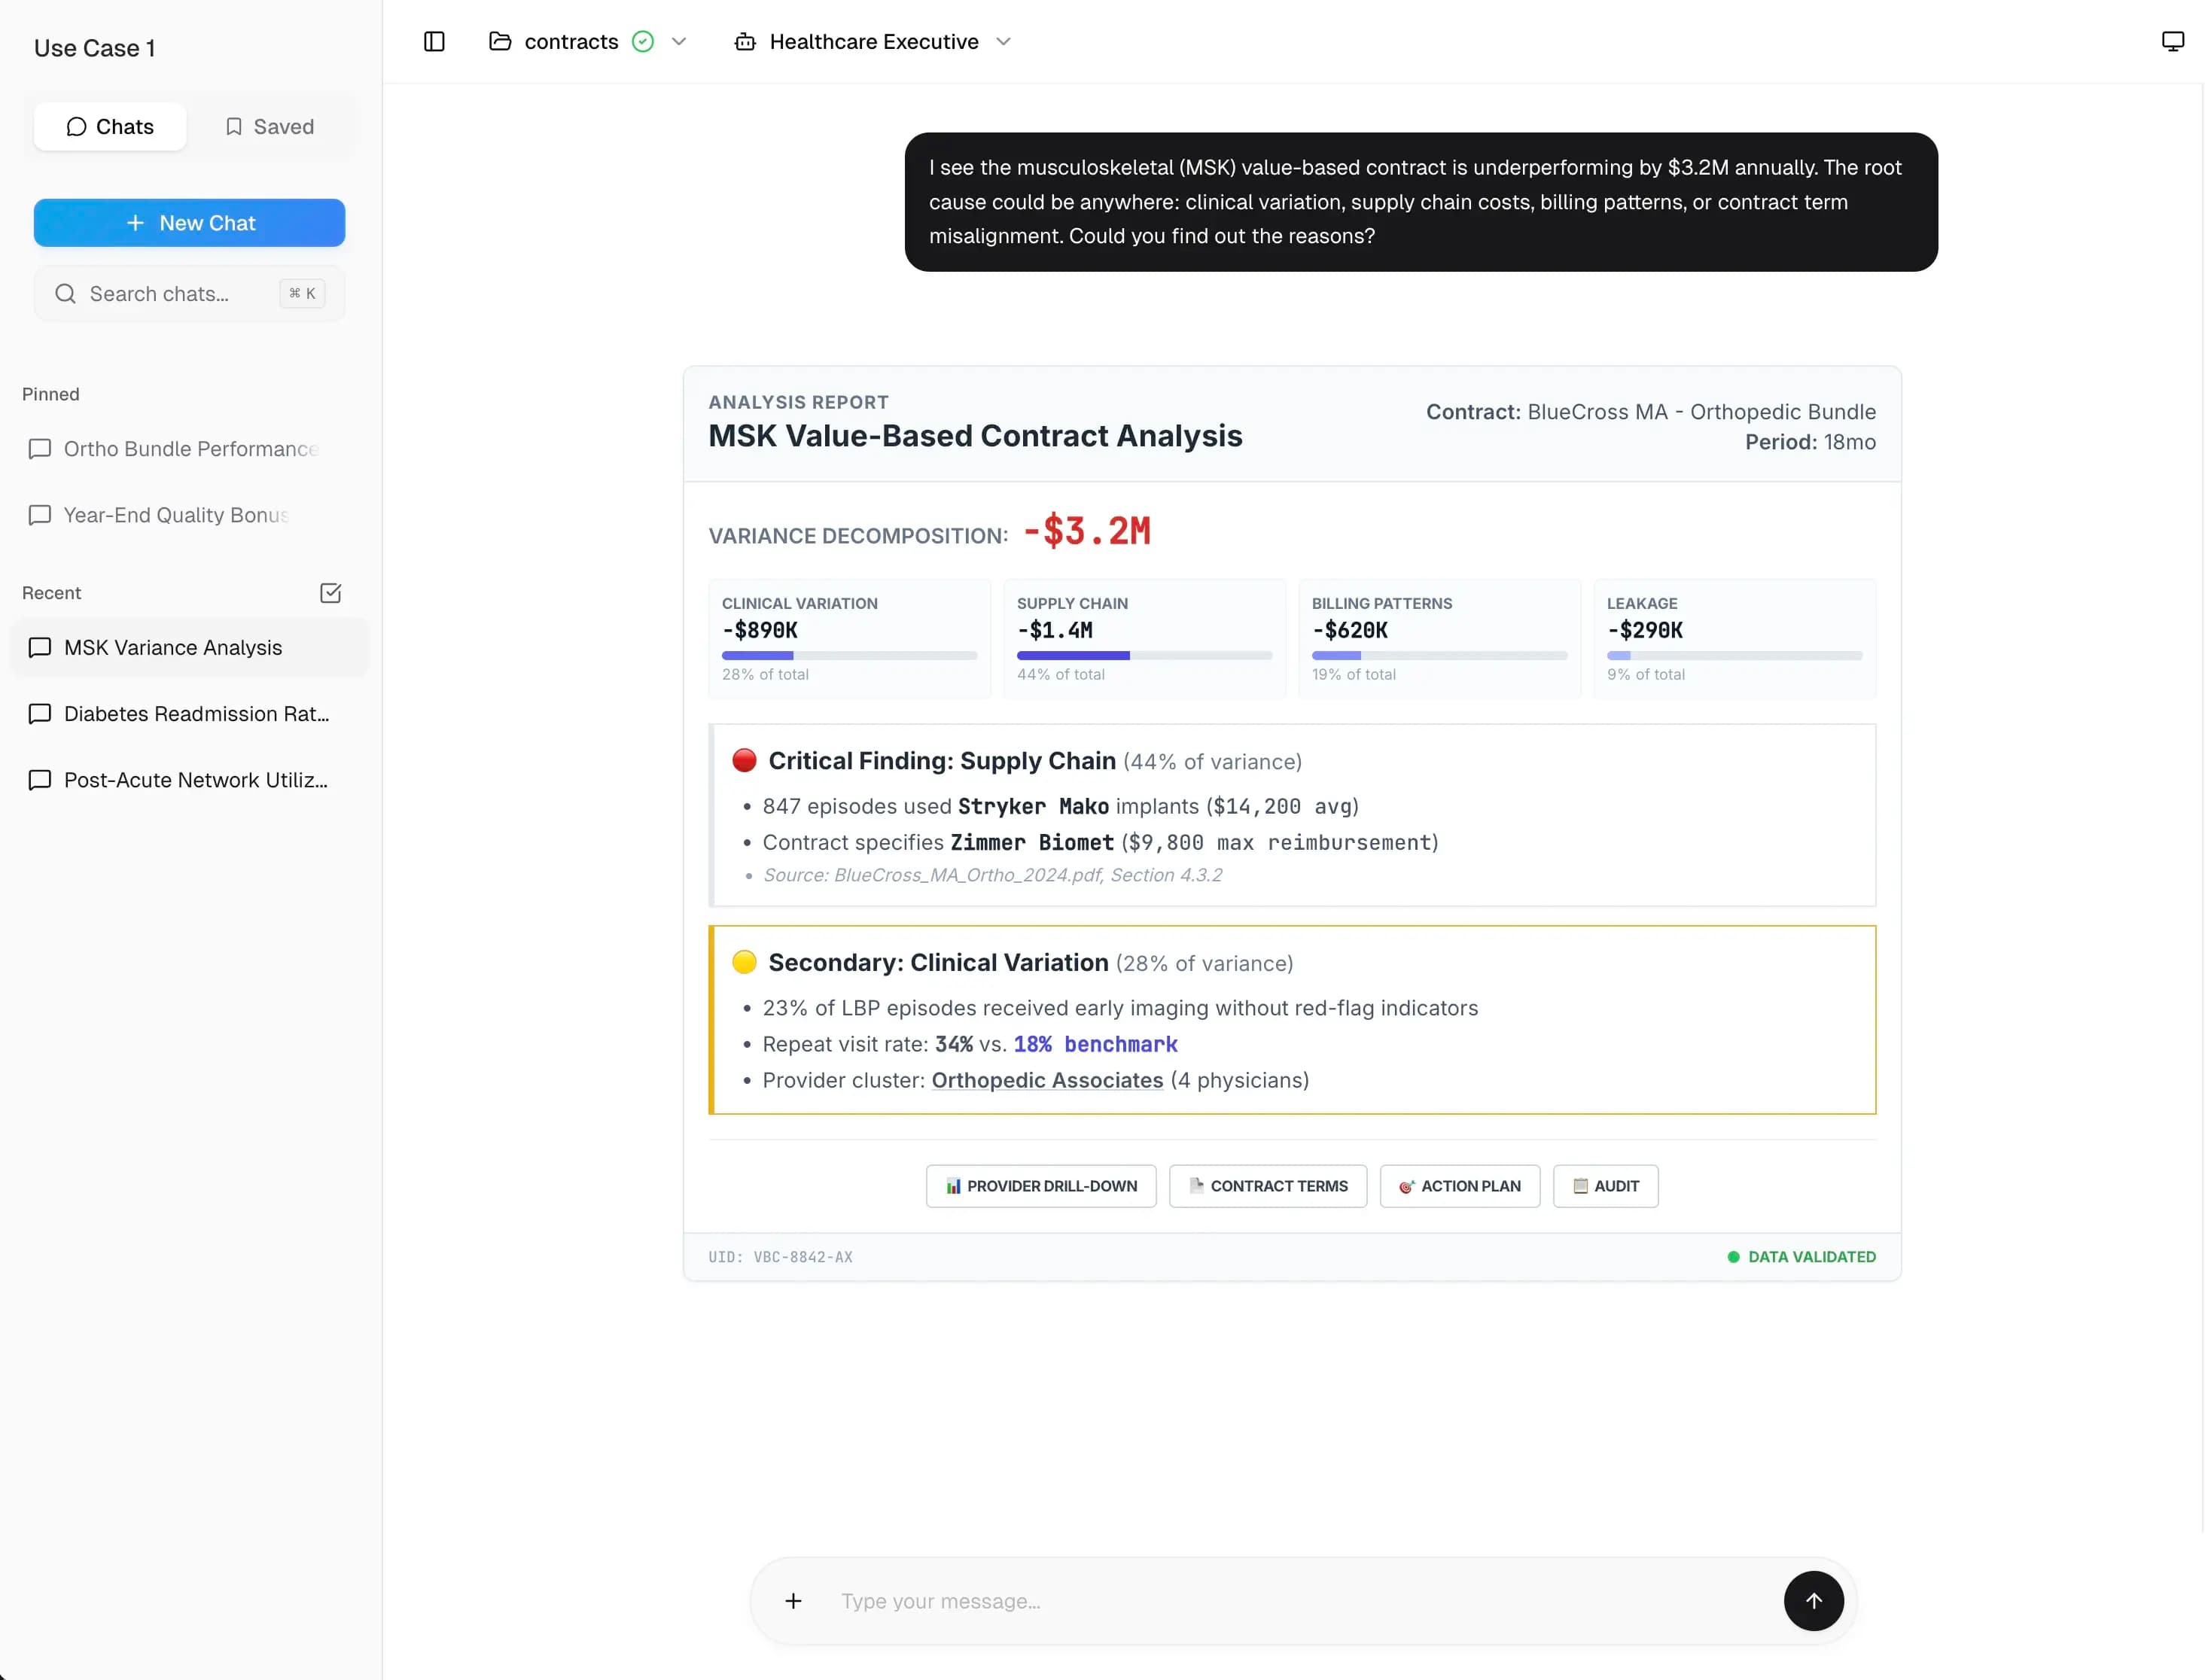Toggle the sidebar collapse icon

pos(433,41)
